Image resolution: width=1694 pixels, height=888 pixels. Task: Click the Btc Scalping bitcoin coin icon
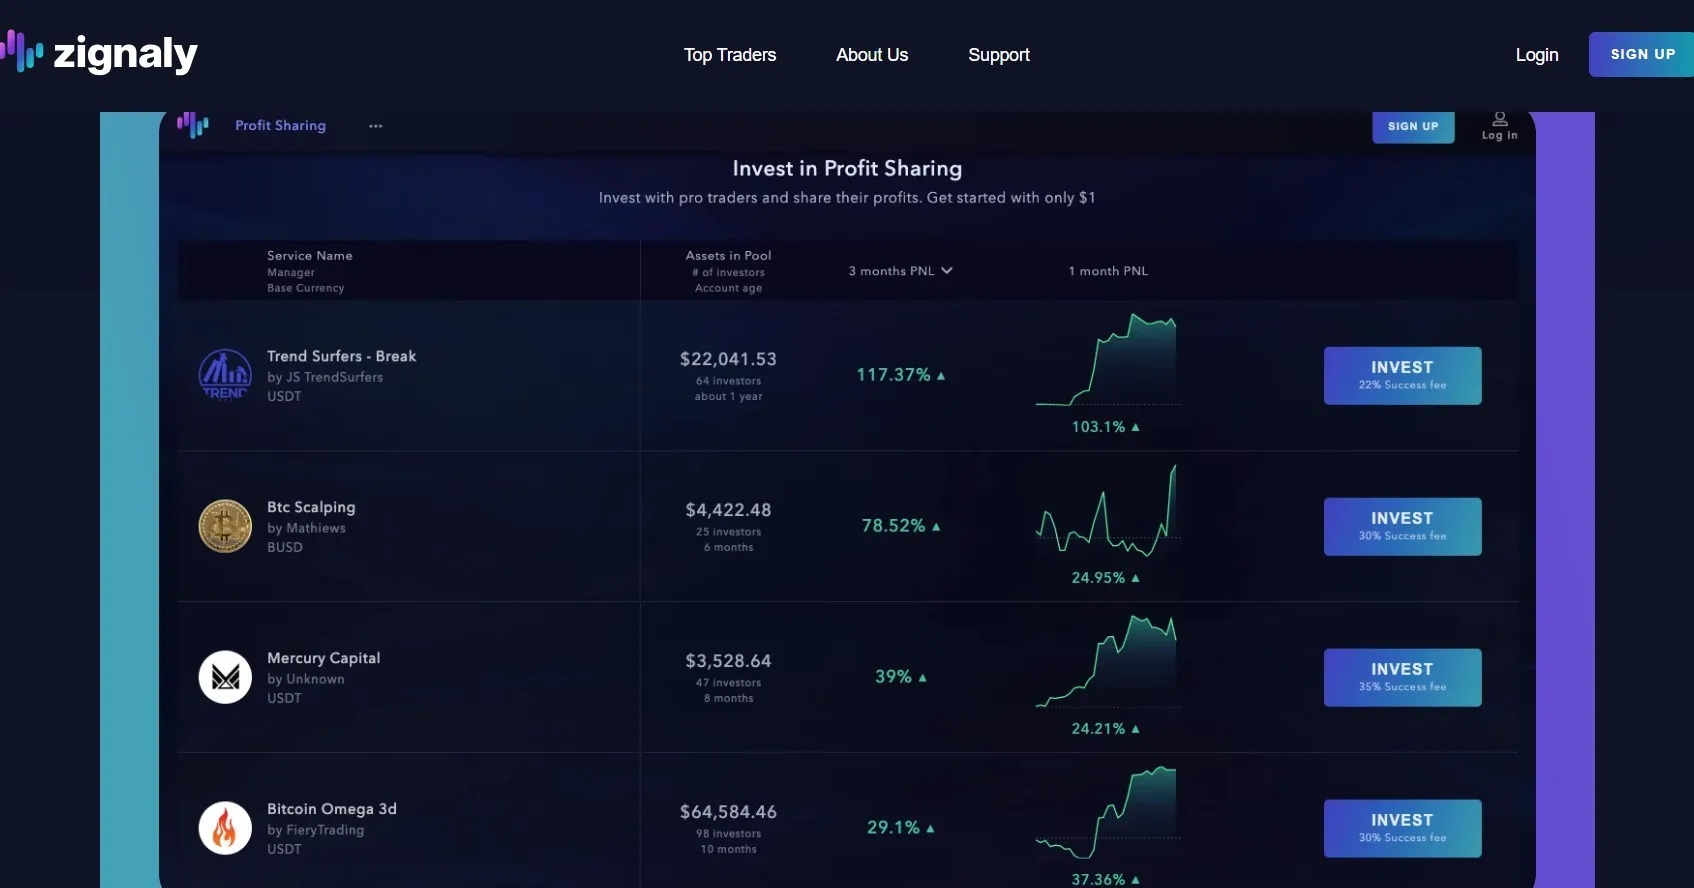click(x=225, y=526)
